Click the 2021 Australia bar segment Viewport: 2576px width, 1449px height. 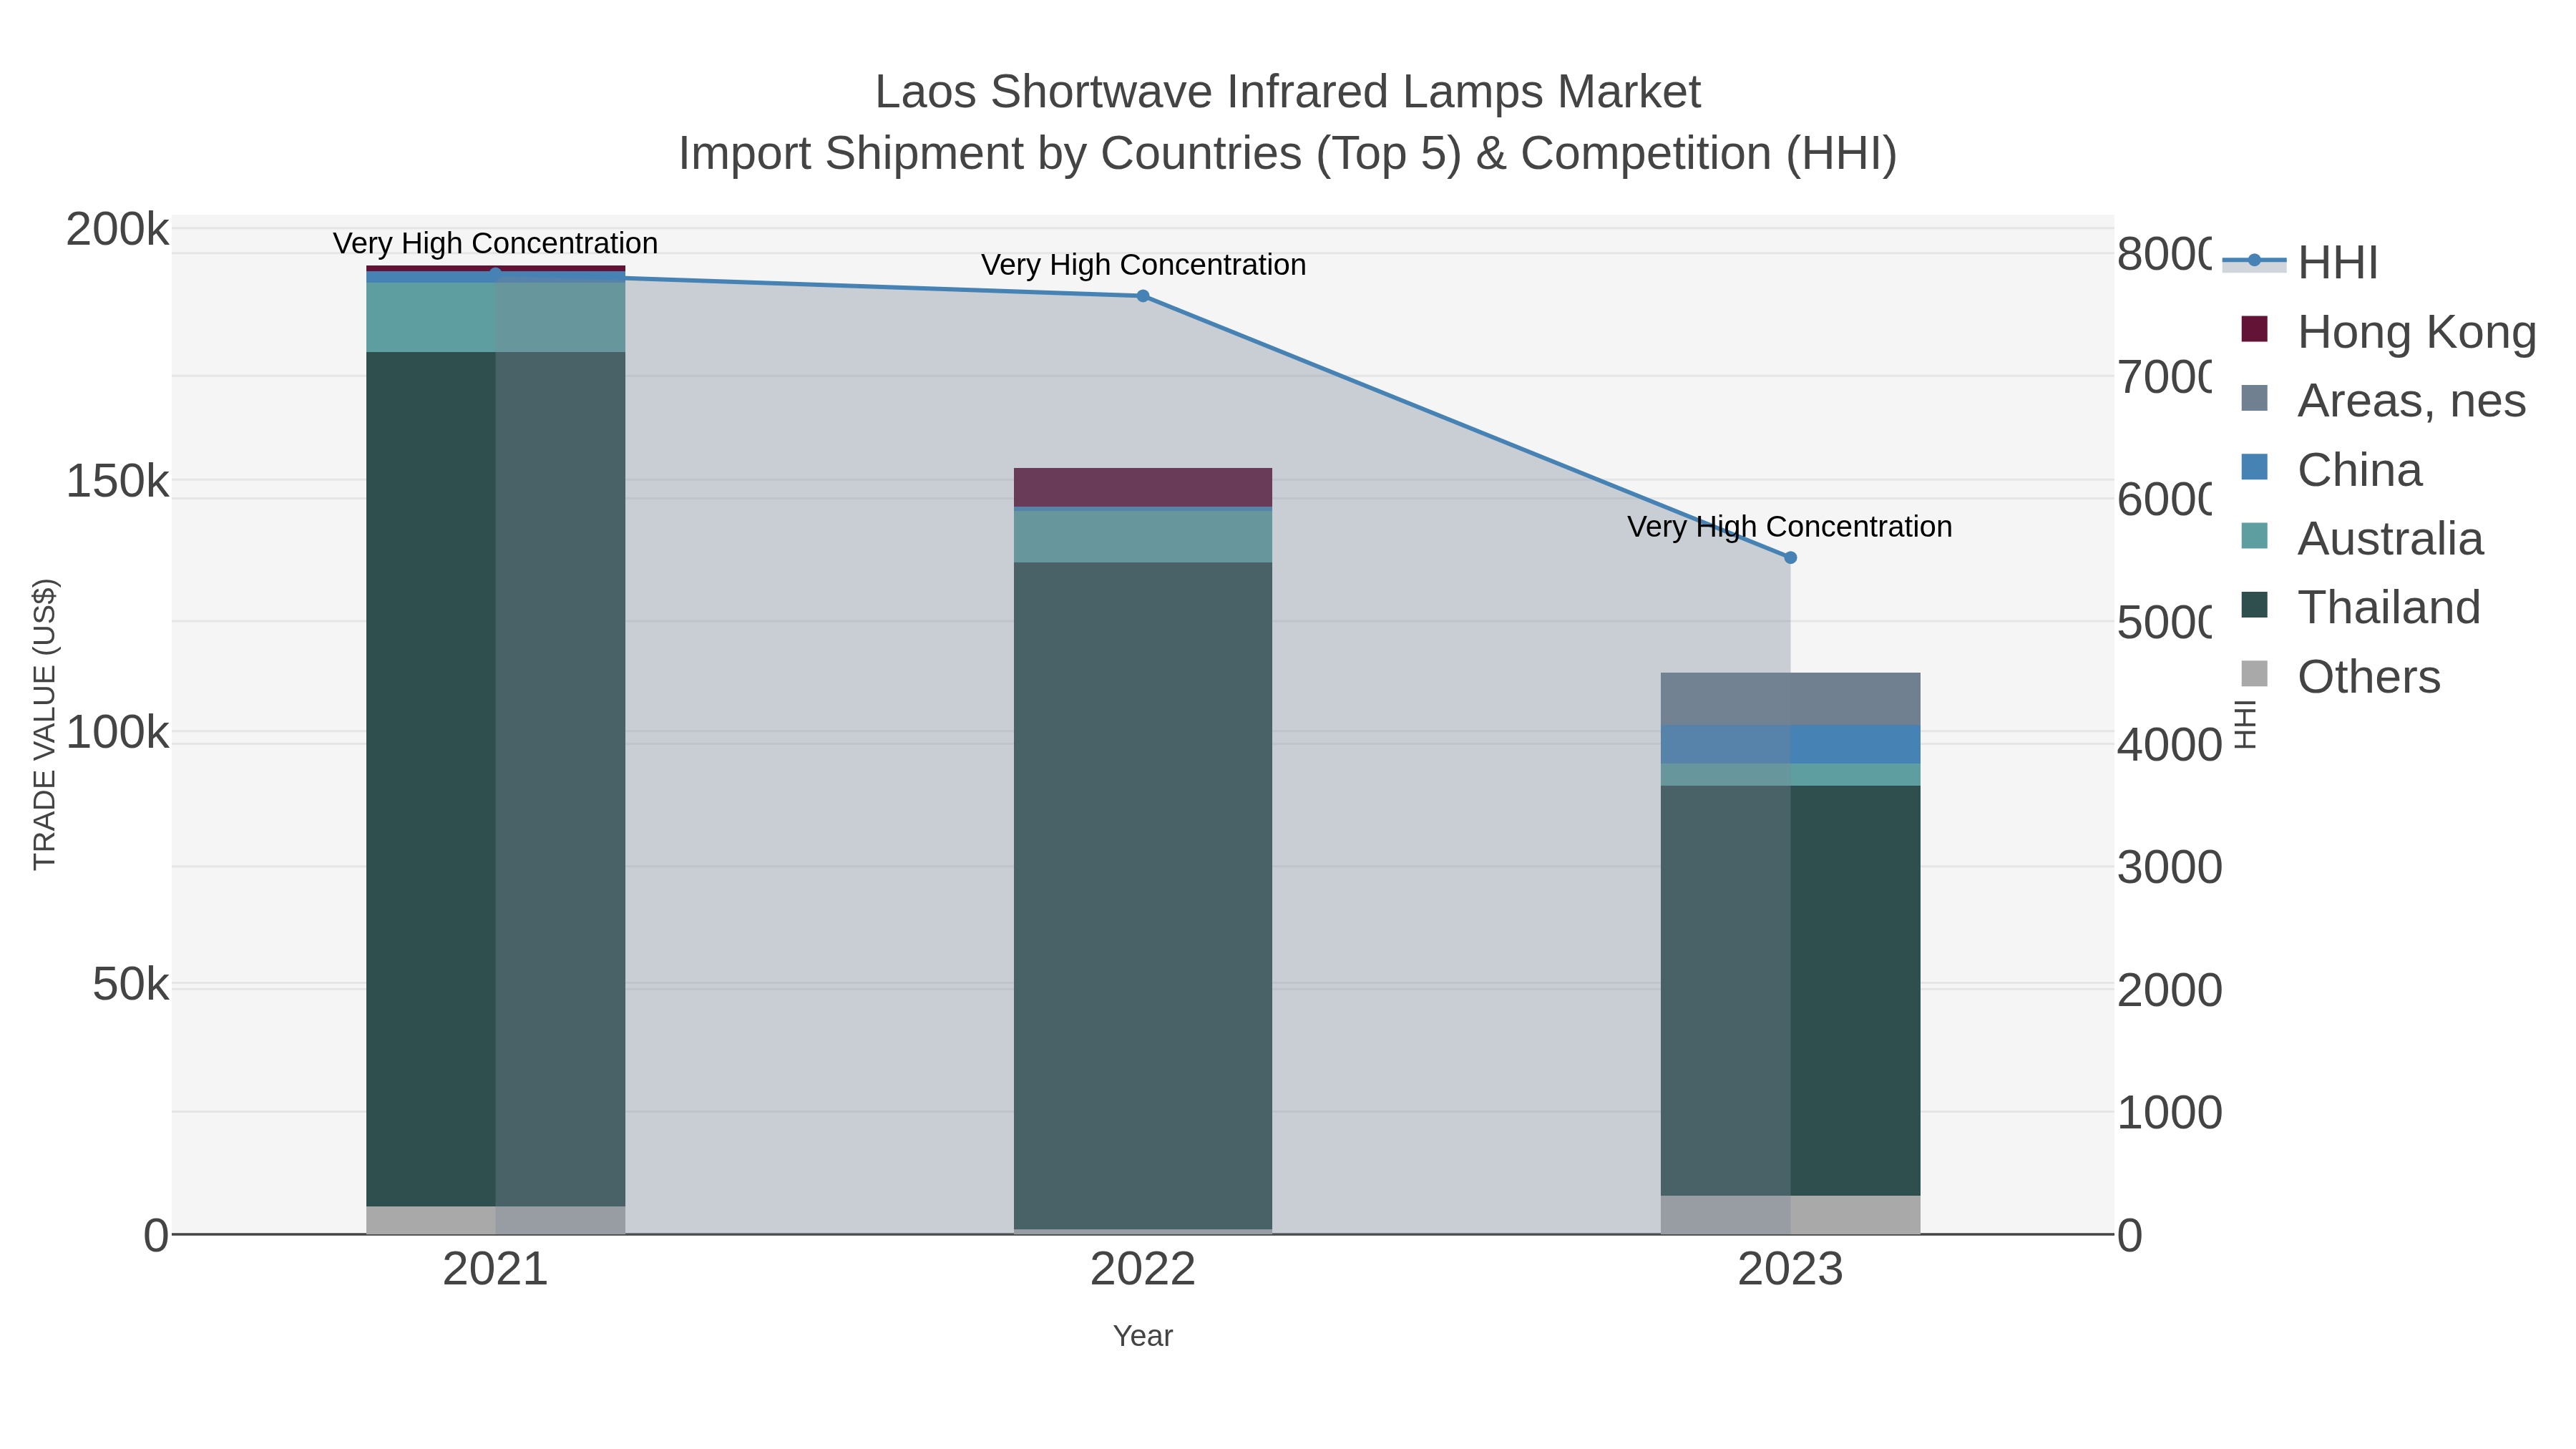(x=495, y=317)
